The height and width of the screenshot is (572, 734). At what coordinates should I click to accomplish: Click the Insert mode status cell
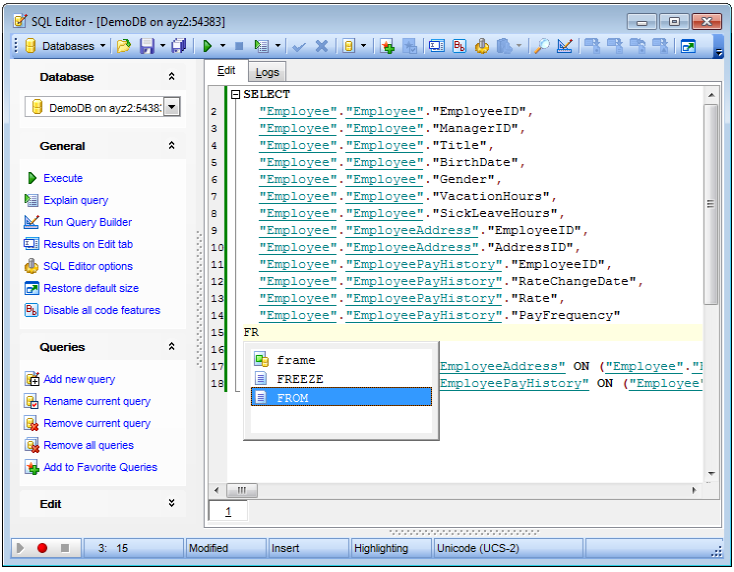point(308,548)
